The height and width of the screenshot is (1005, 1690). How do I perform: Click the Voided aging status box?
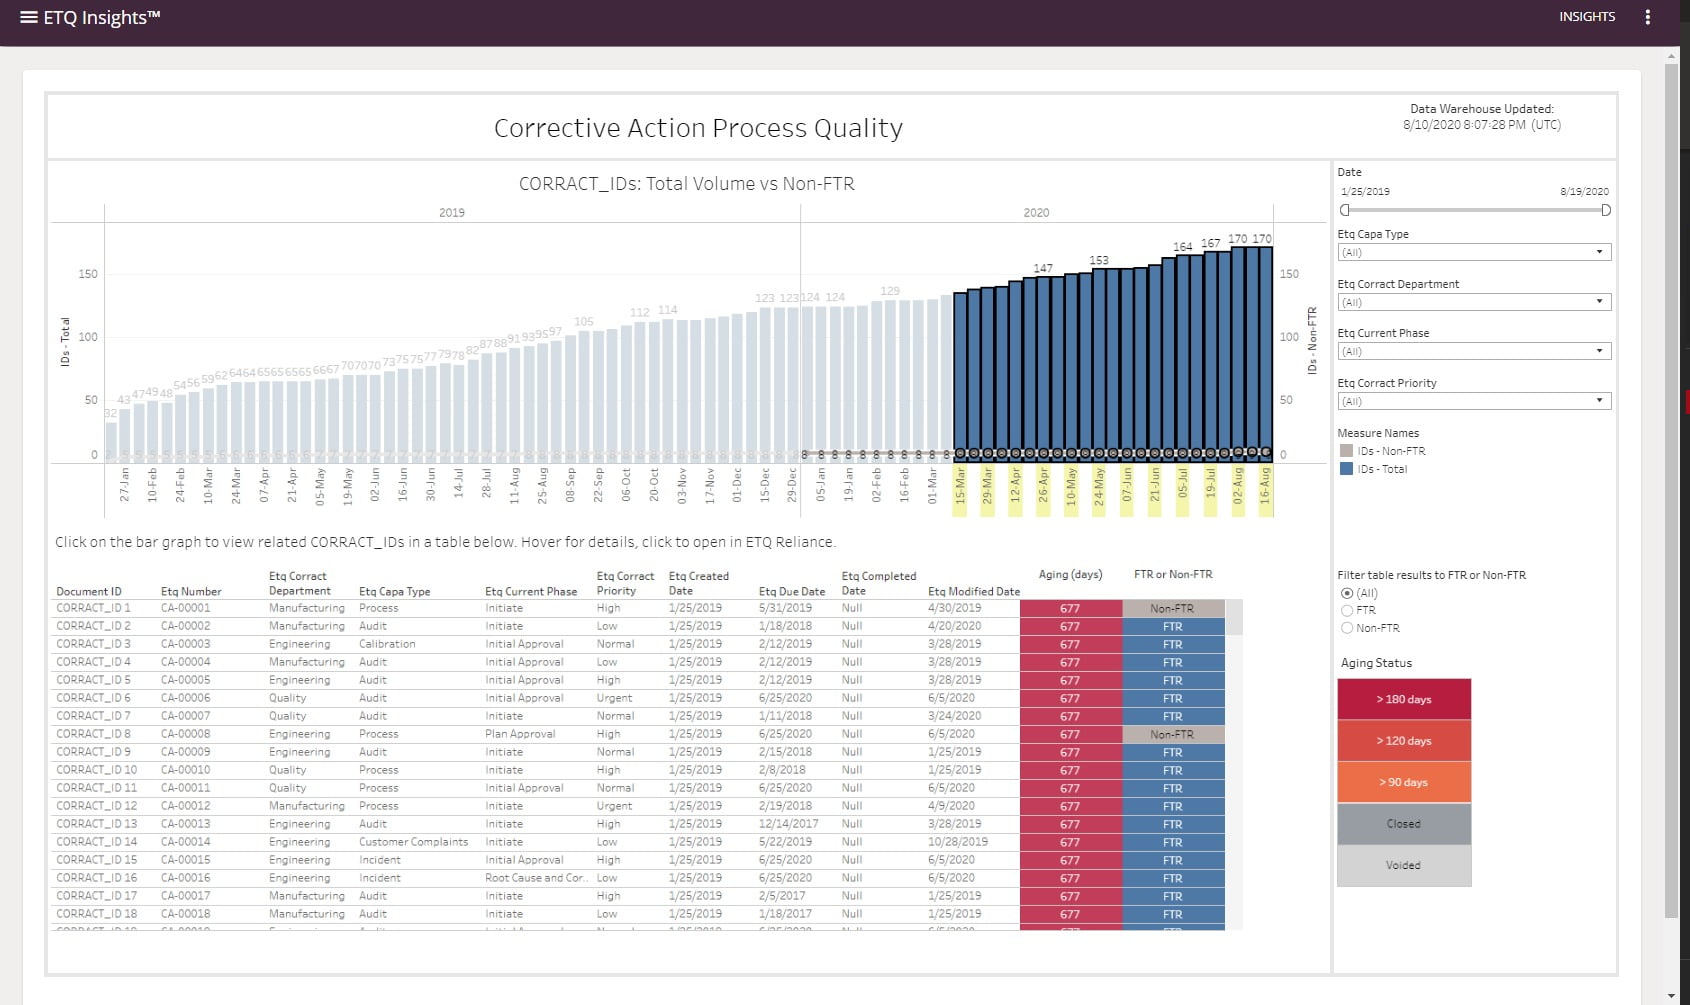coord(1404,865)
